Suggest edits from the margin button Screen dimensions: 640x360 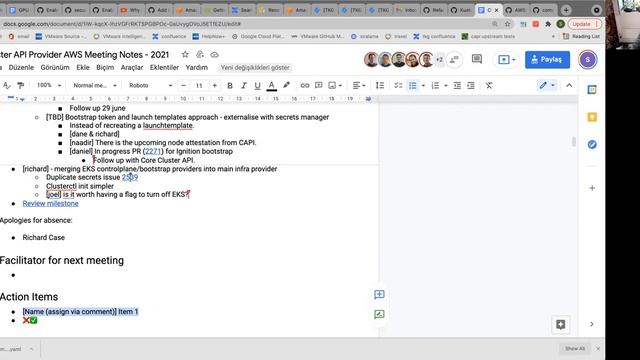(379, 314)
